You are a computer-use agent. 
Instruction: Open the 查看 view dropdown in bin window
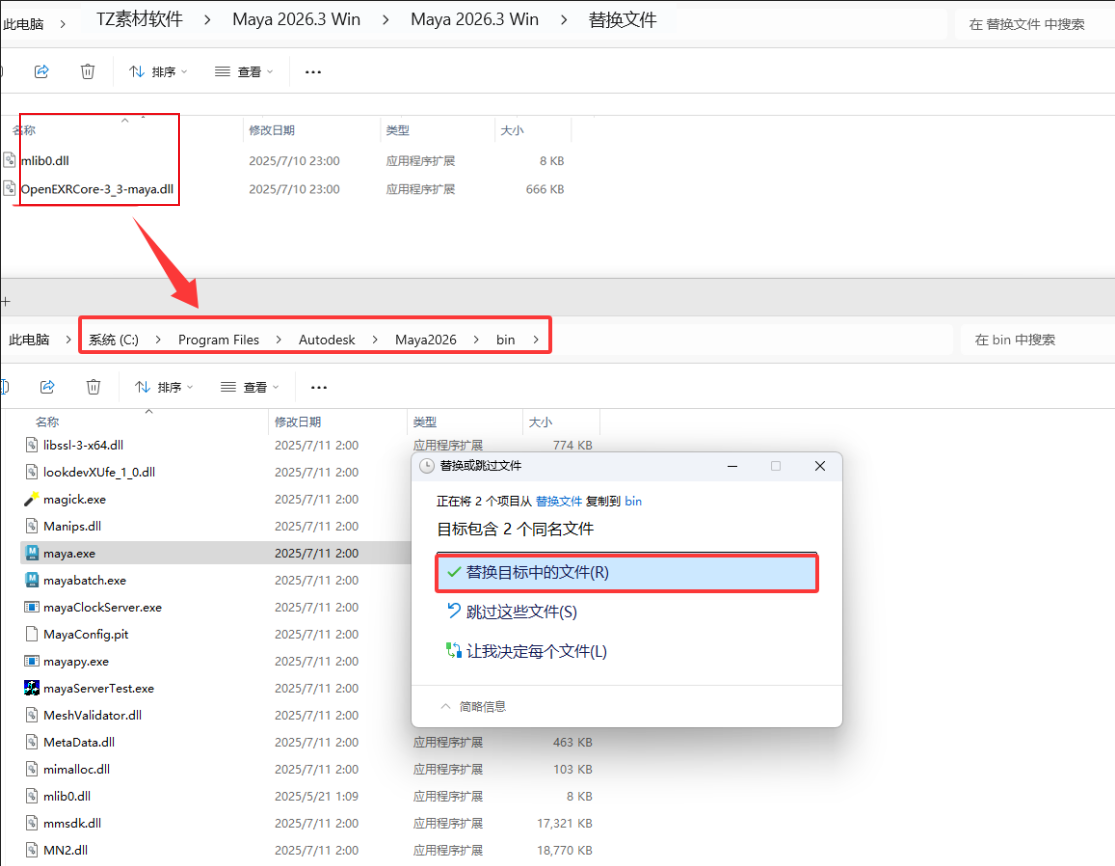[x=250, y=387]
